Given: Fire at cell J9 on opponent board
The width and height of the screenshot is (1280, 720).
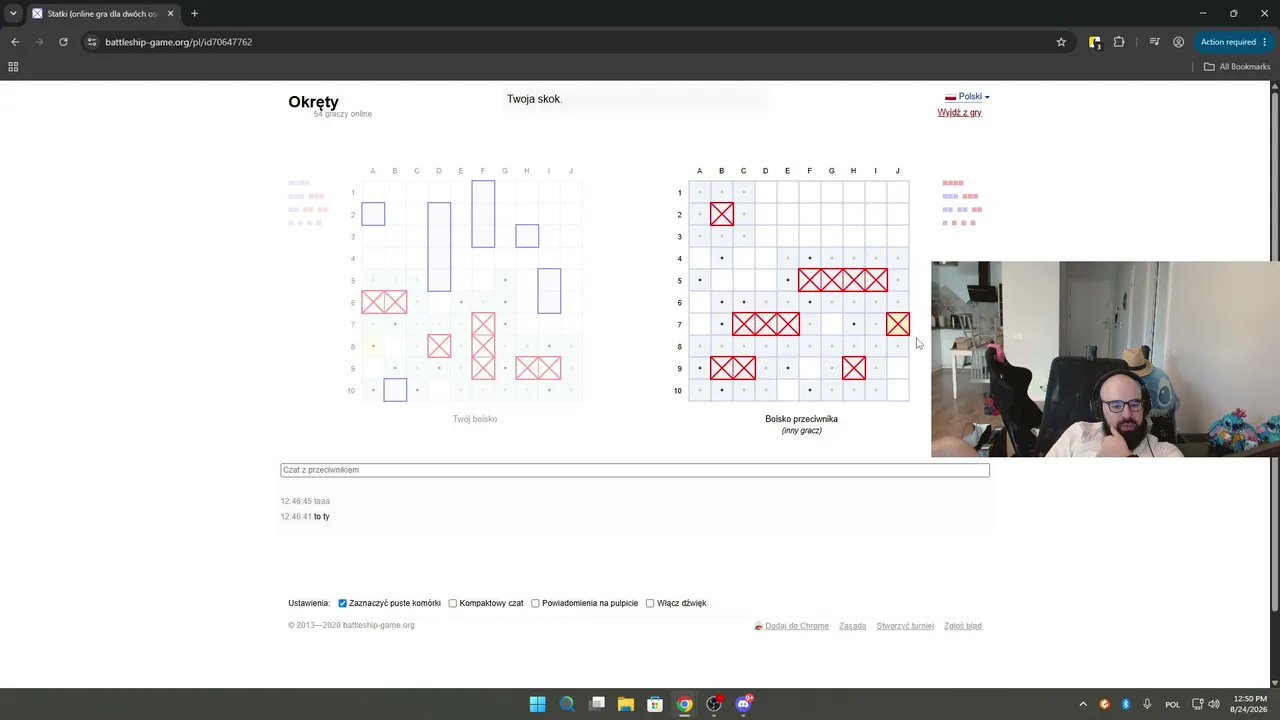Looking at the screenshot, I should point(898,368).
